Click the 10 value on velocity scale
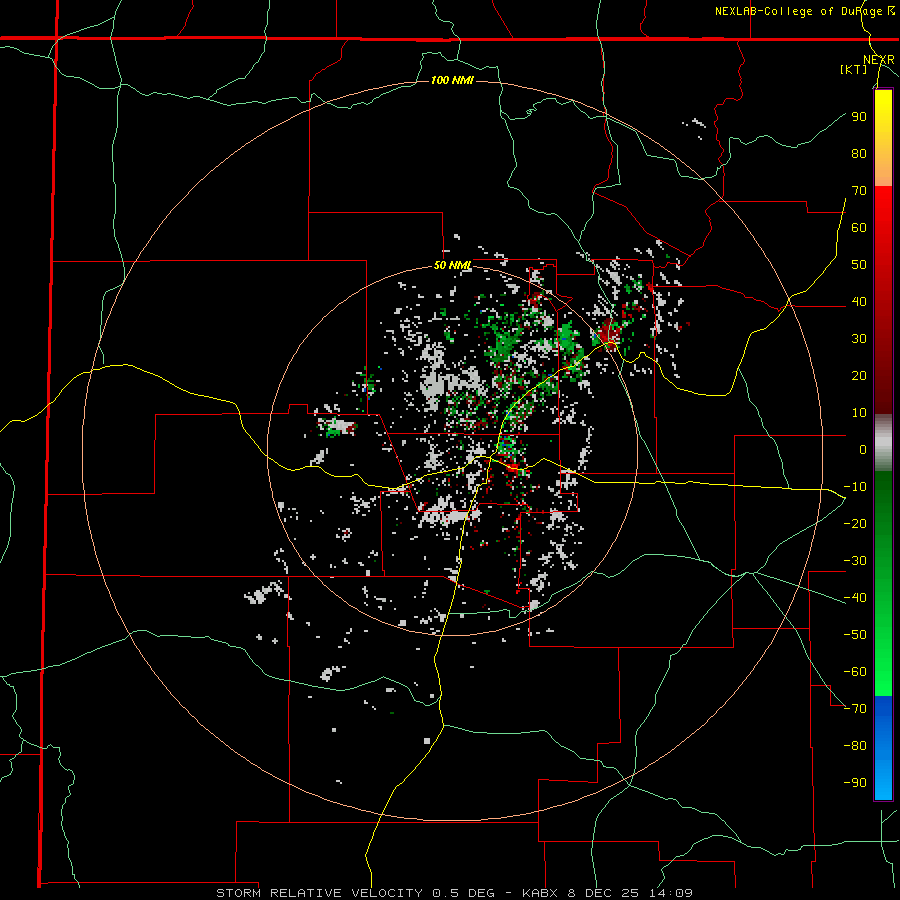Screen dimensions: 900x900 click(859, 413)
